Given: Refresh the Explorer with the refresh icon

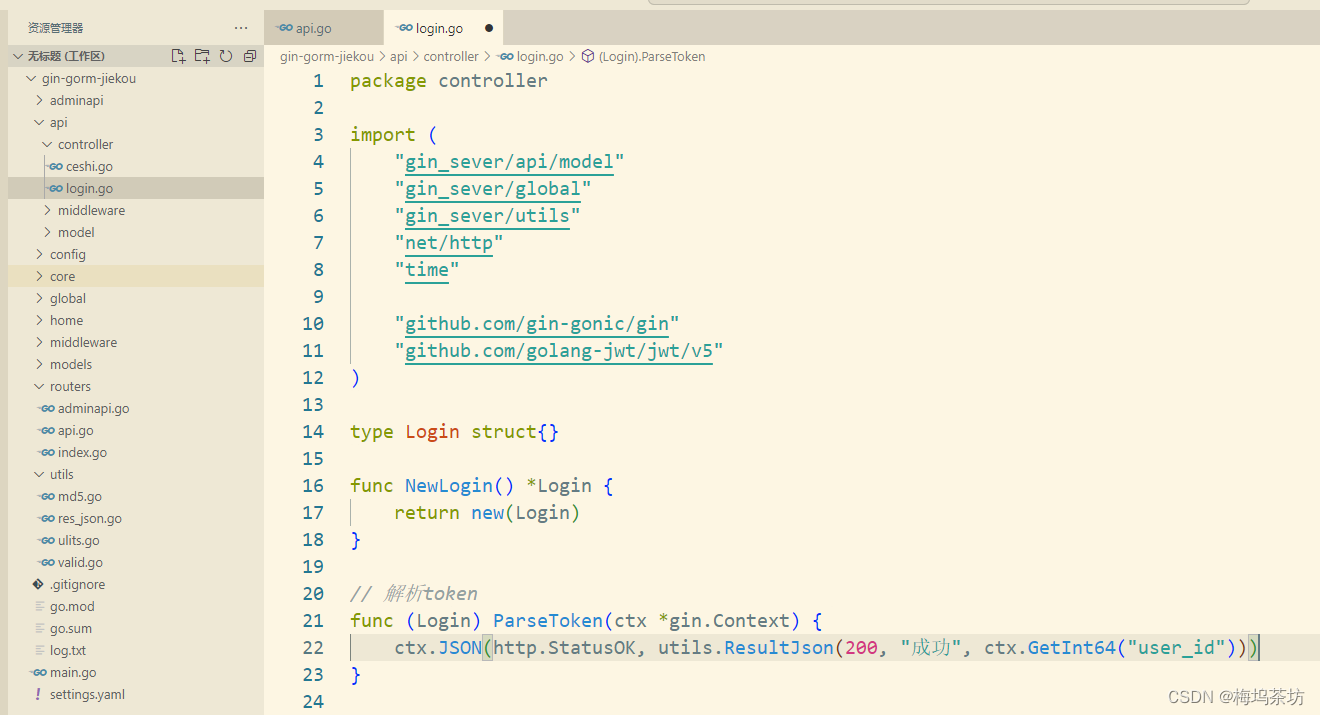Looking at the screenshot, I should 226,57.
